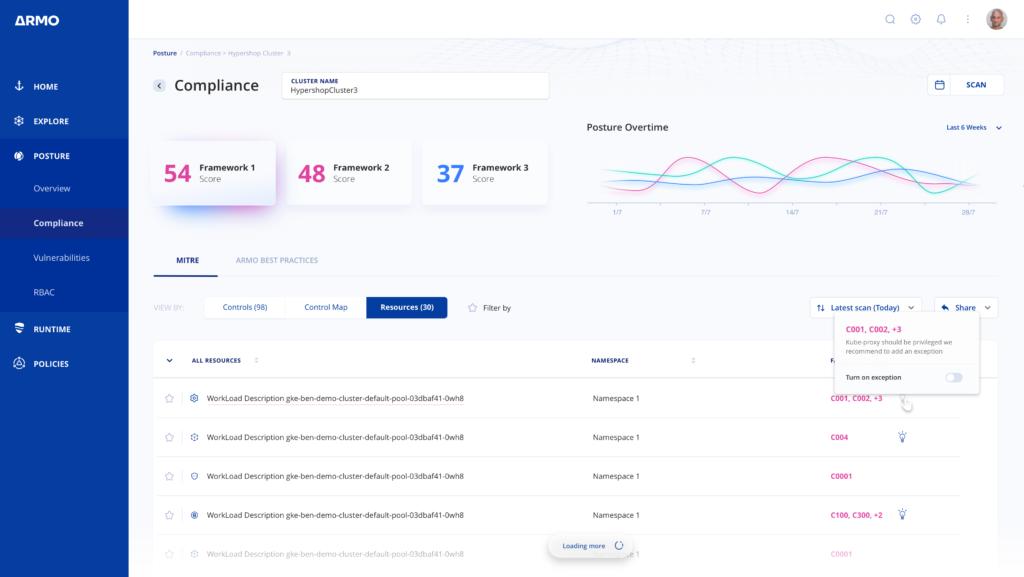This screenshot has width=1024, height=577.
Task: Open settings gear in top bar
Action: click(916, 19)
